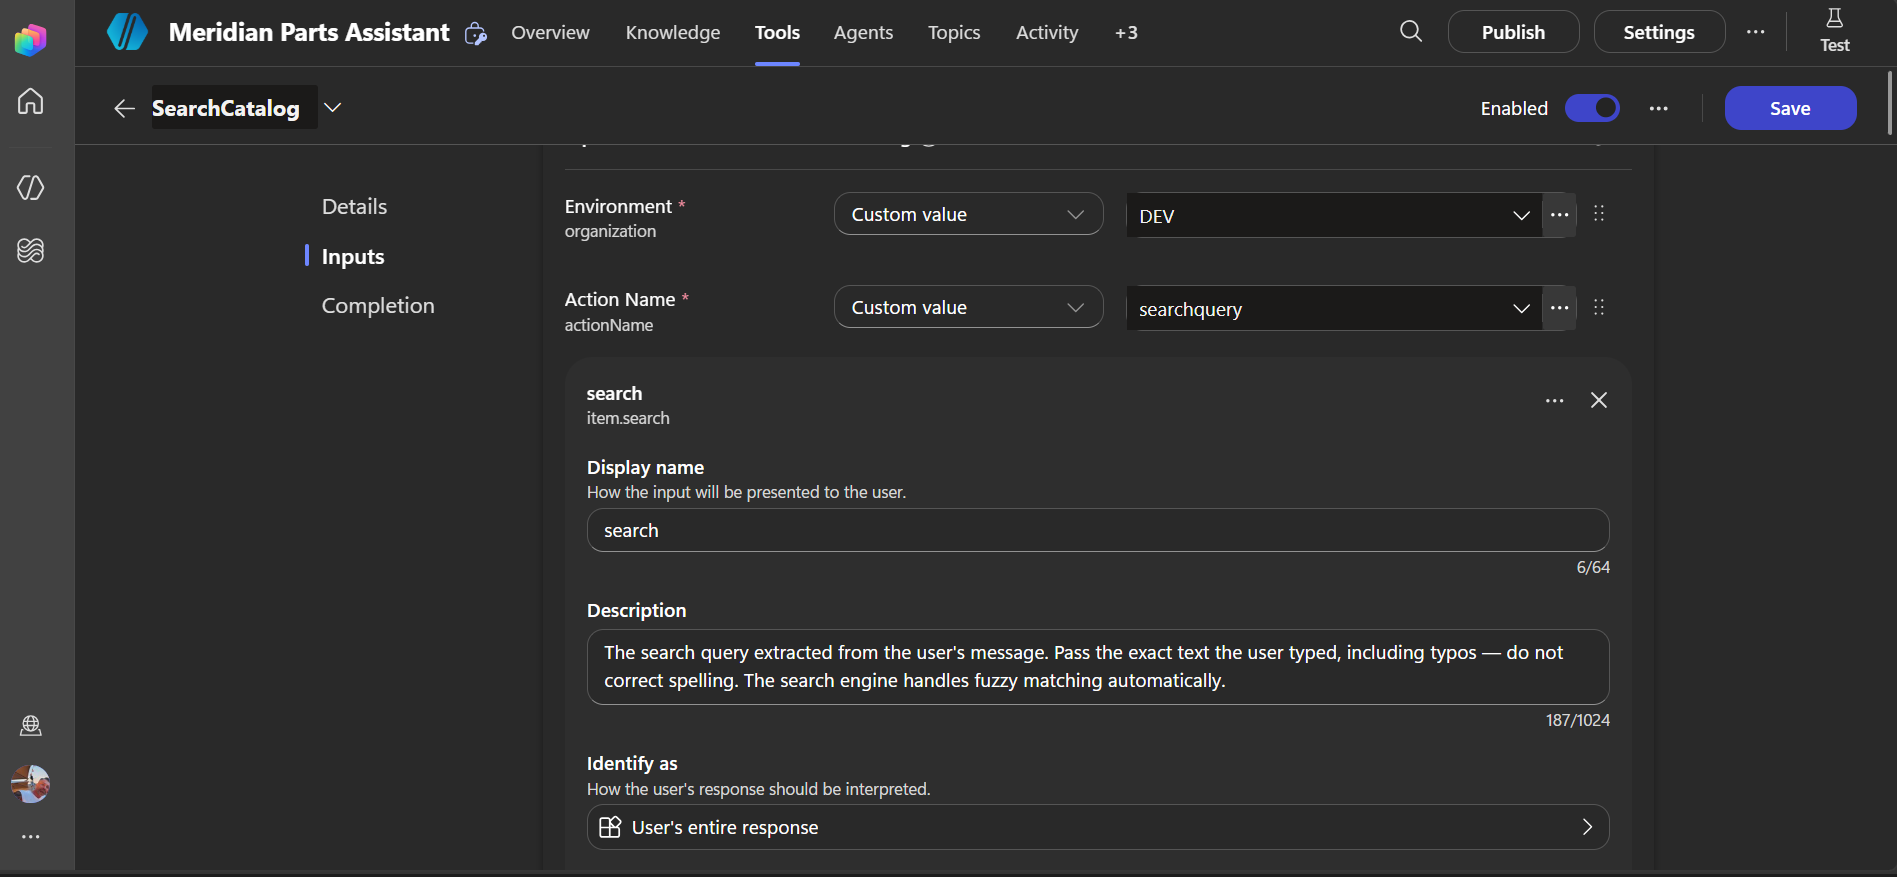Open the Action Name row ellipsis menu

[x=1559, y=308]
